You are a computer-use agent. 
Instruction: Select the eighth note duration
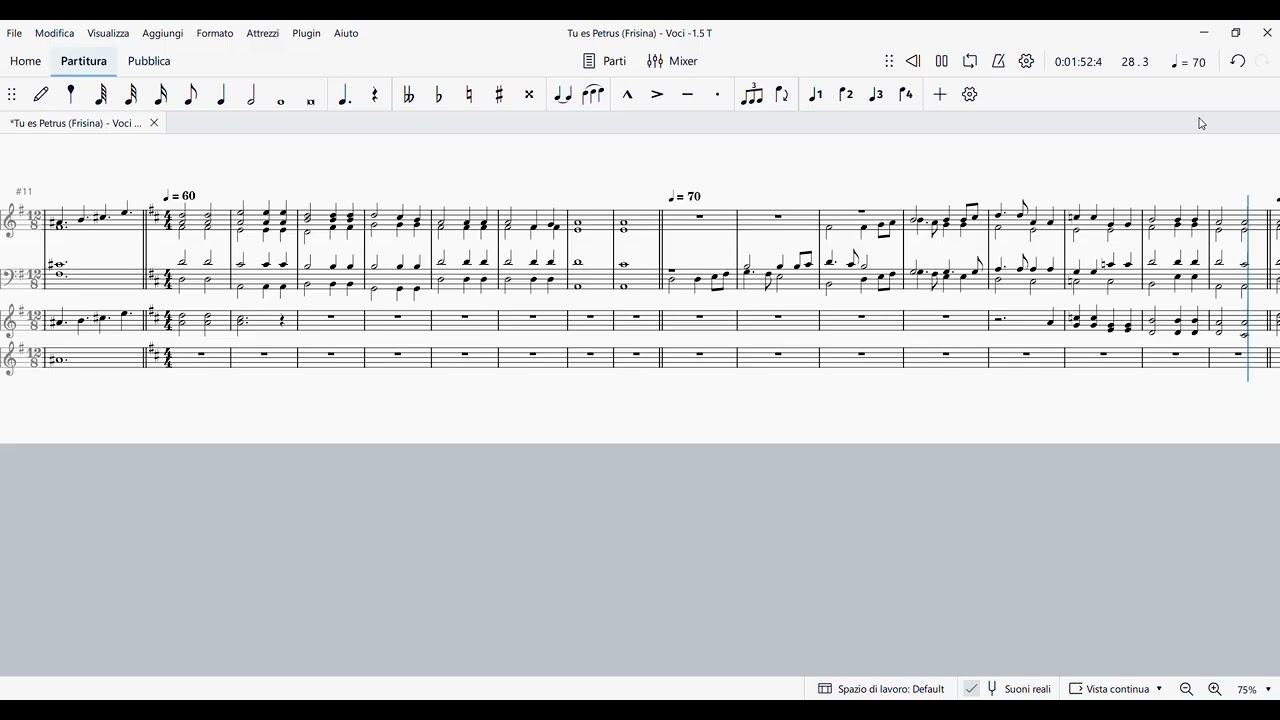[x=191, y=94]
